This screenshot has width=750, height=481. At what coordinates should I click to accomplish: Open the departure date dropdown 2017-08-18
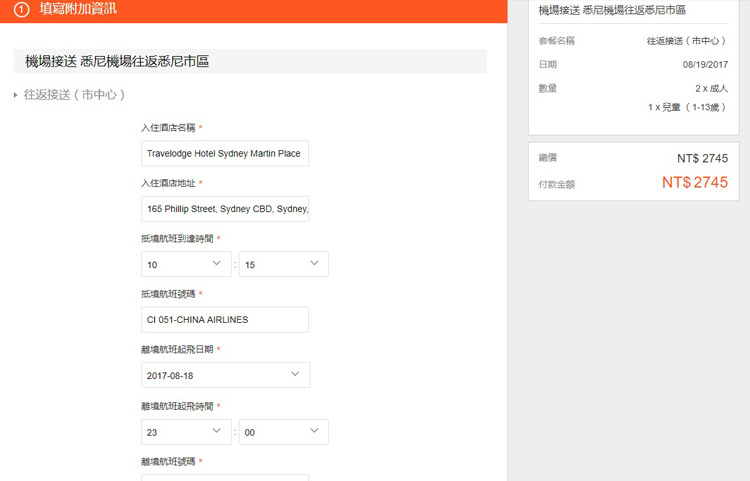coord(225,375)
